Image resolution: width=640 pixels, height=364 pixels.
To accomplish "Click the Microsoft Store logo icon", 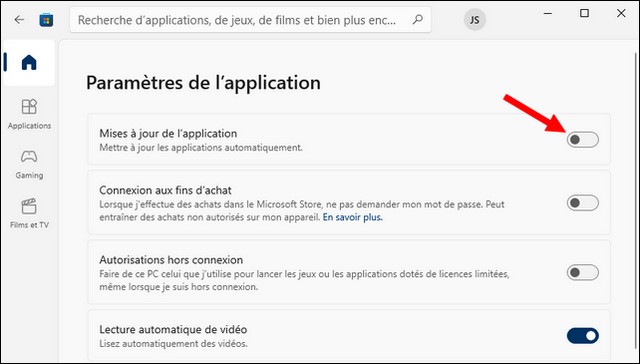I will [46, 20].
